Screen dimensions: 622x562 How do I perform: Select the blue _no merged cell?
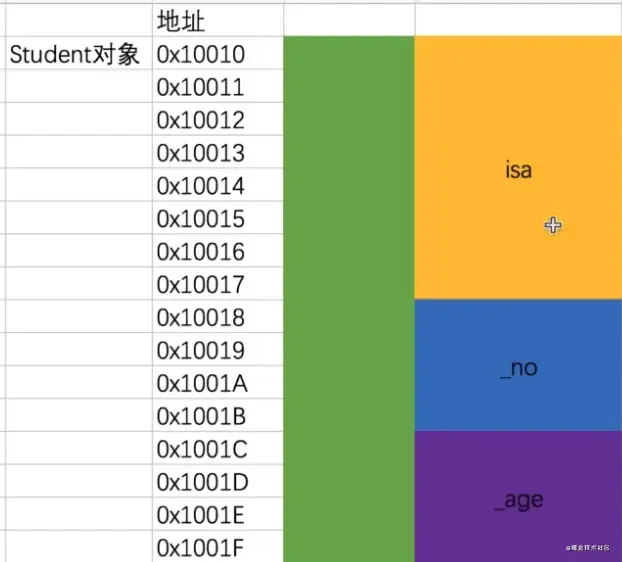(x=518, y=366)
